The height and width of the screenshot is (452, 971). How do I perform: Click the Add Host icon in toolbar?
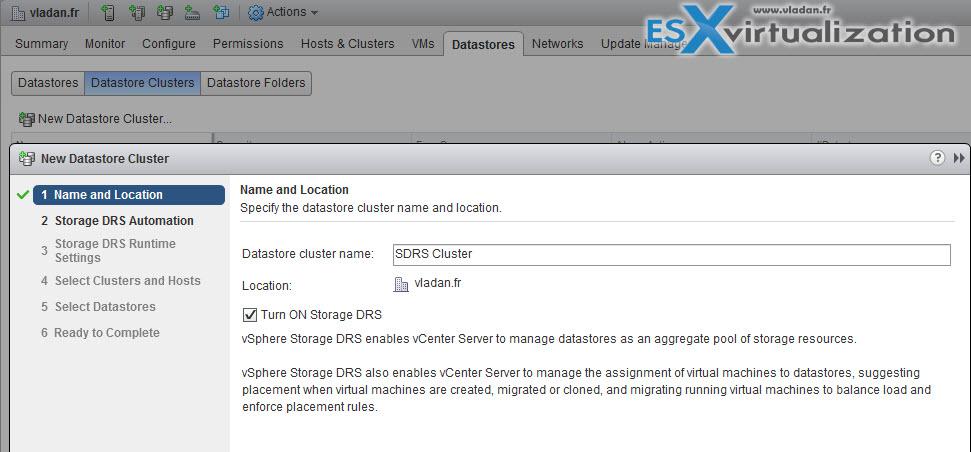click(x=108, y=12)
